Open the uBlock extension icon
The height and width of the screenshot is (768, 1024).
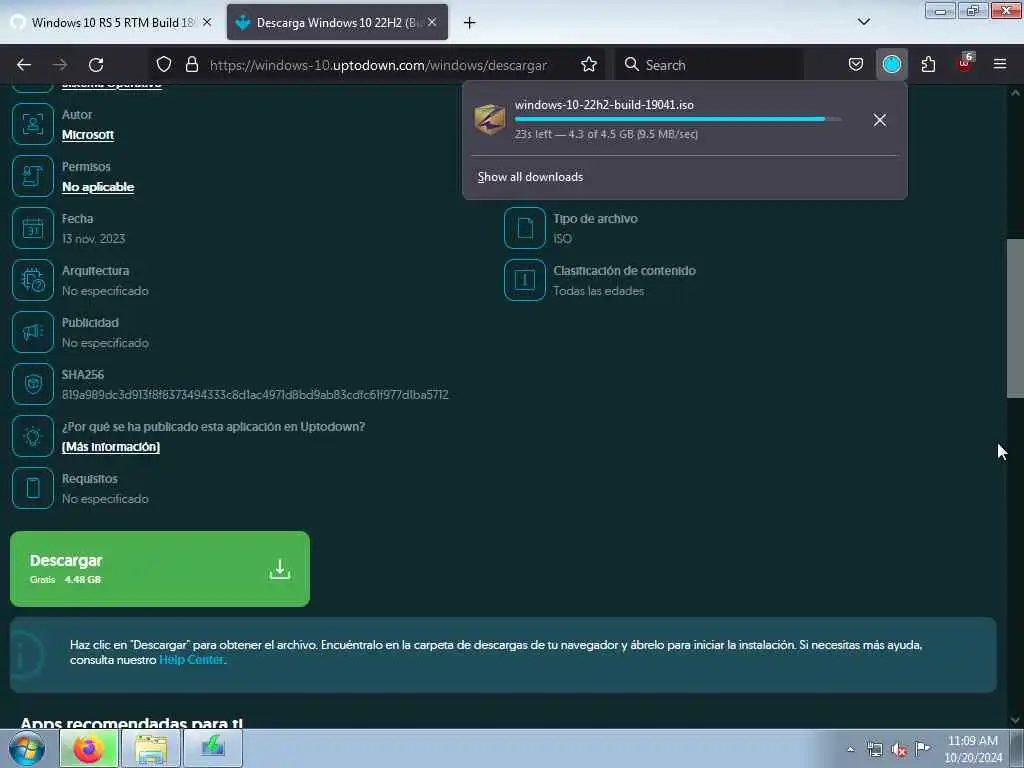pos(965,63)
